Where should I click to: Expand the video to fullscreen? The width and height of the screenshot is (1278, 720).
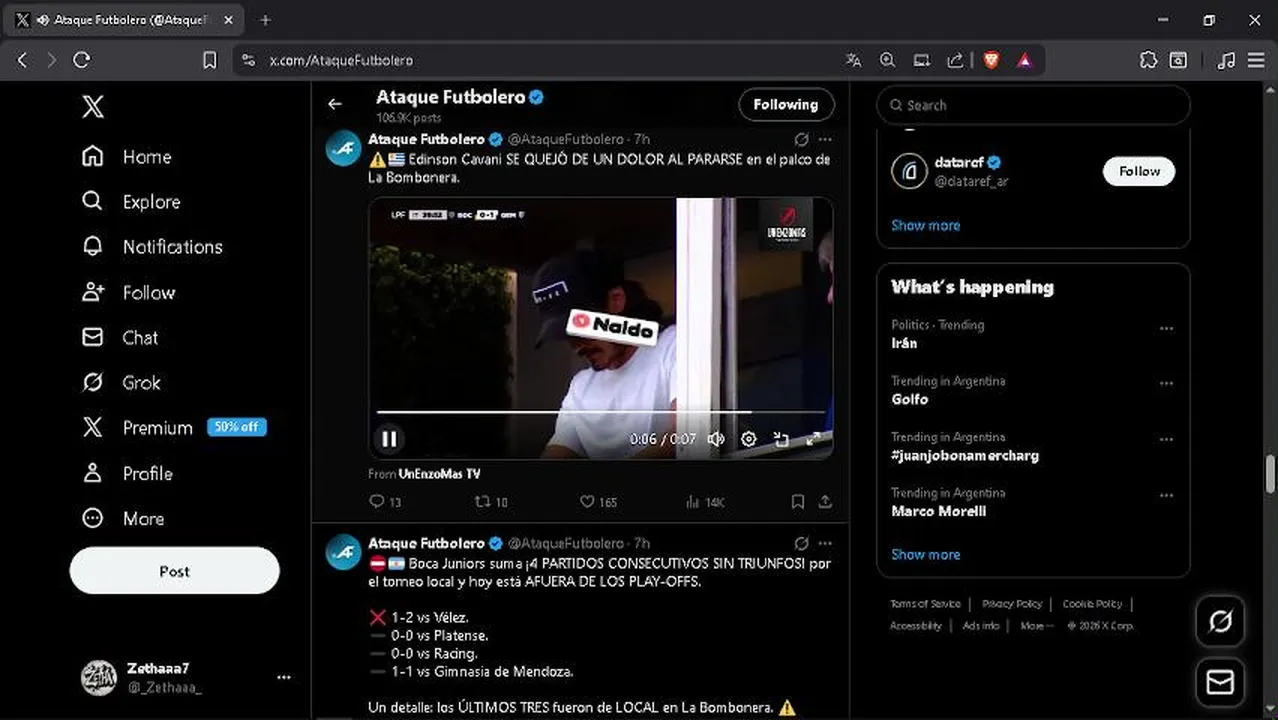pyautogui.click(x=813, y=439)
